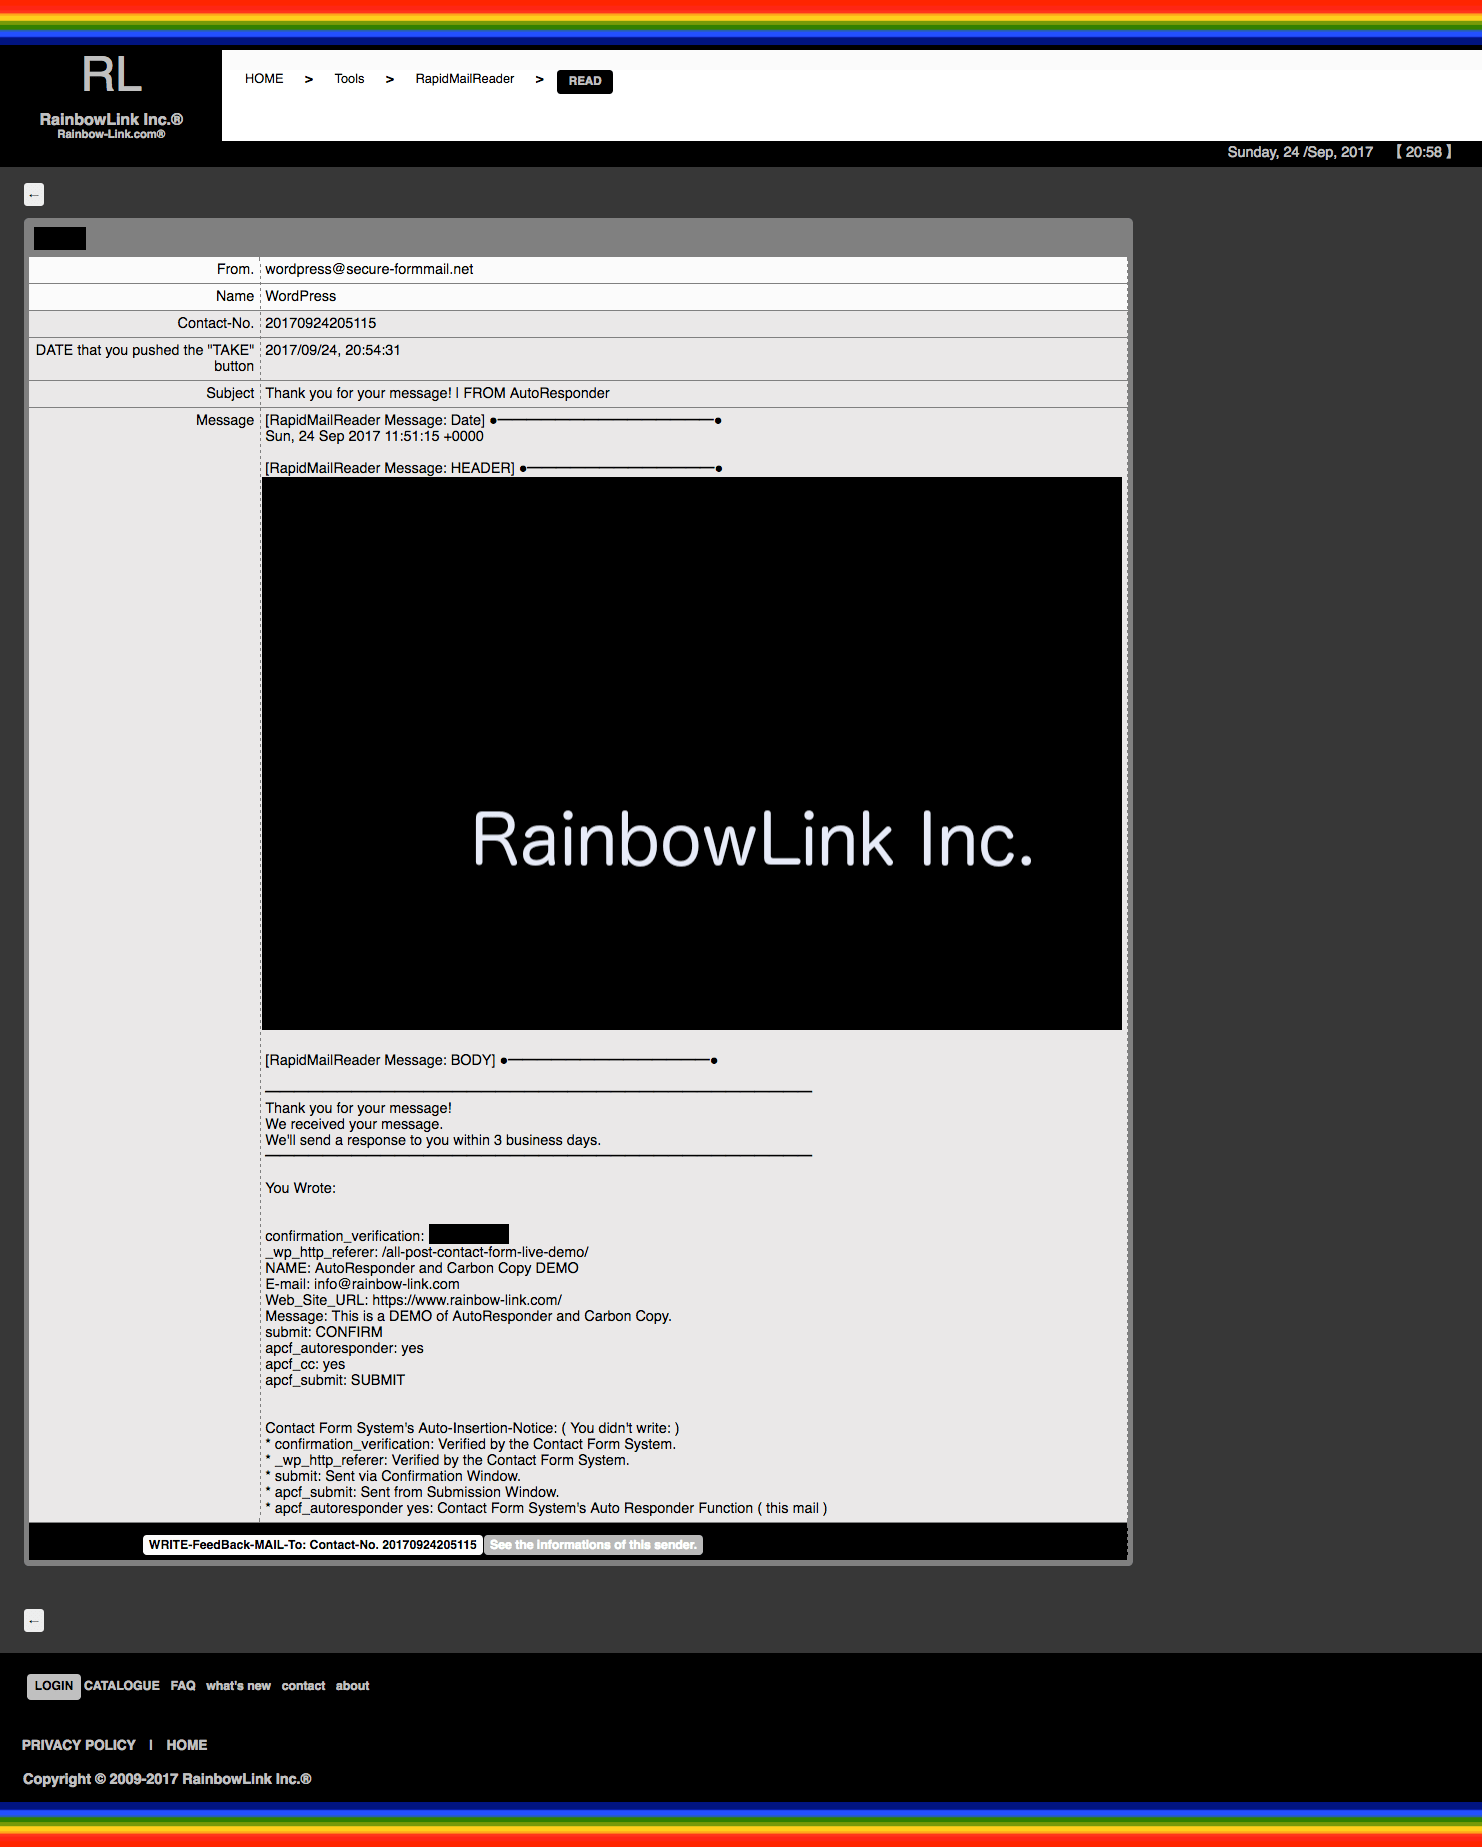Click WRITE-FeedBack-MAIL-To Contact-No. button
Image resolution: width=1482 pixels, height=1847 pixels.
tap(313, 1545)
